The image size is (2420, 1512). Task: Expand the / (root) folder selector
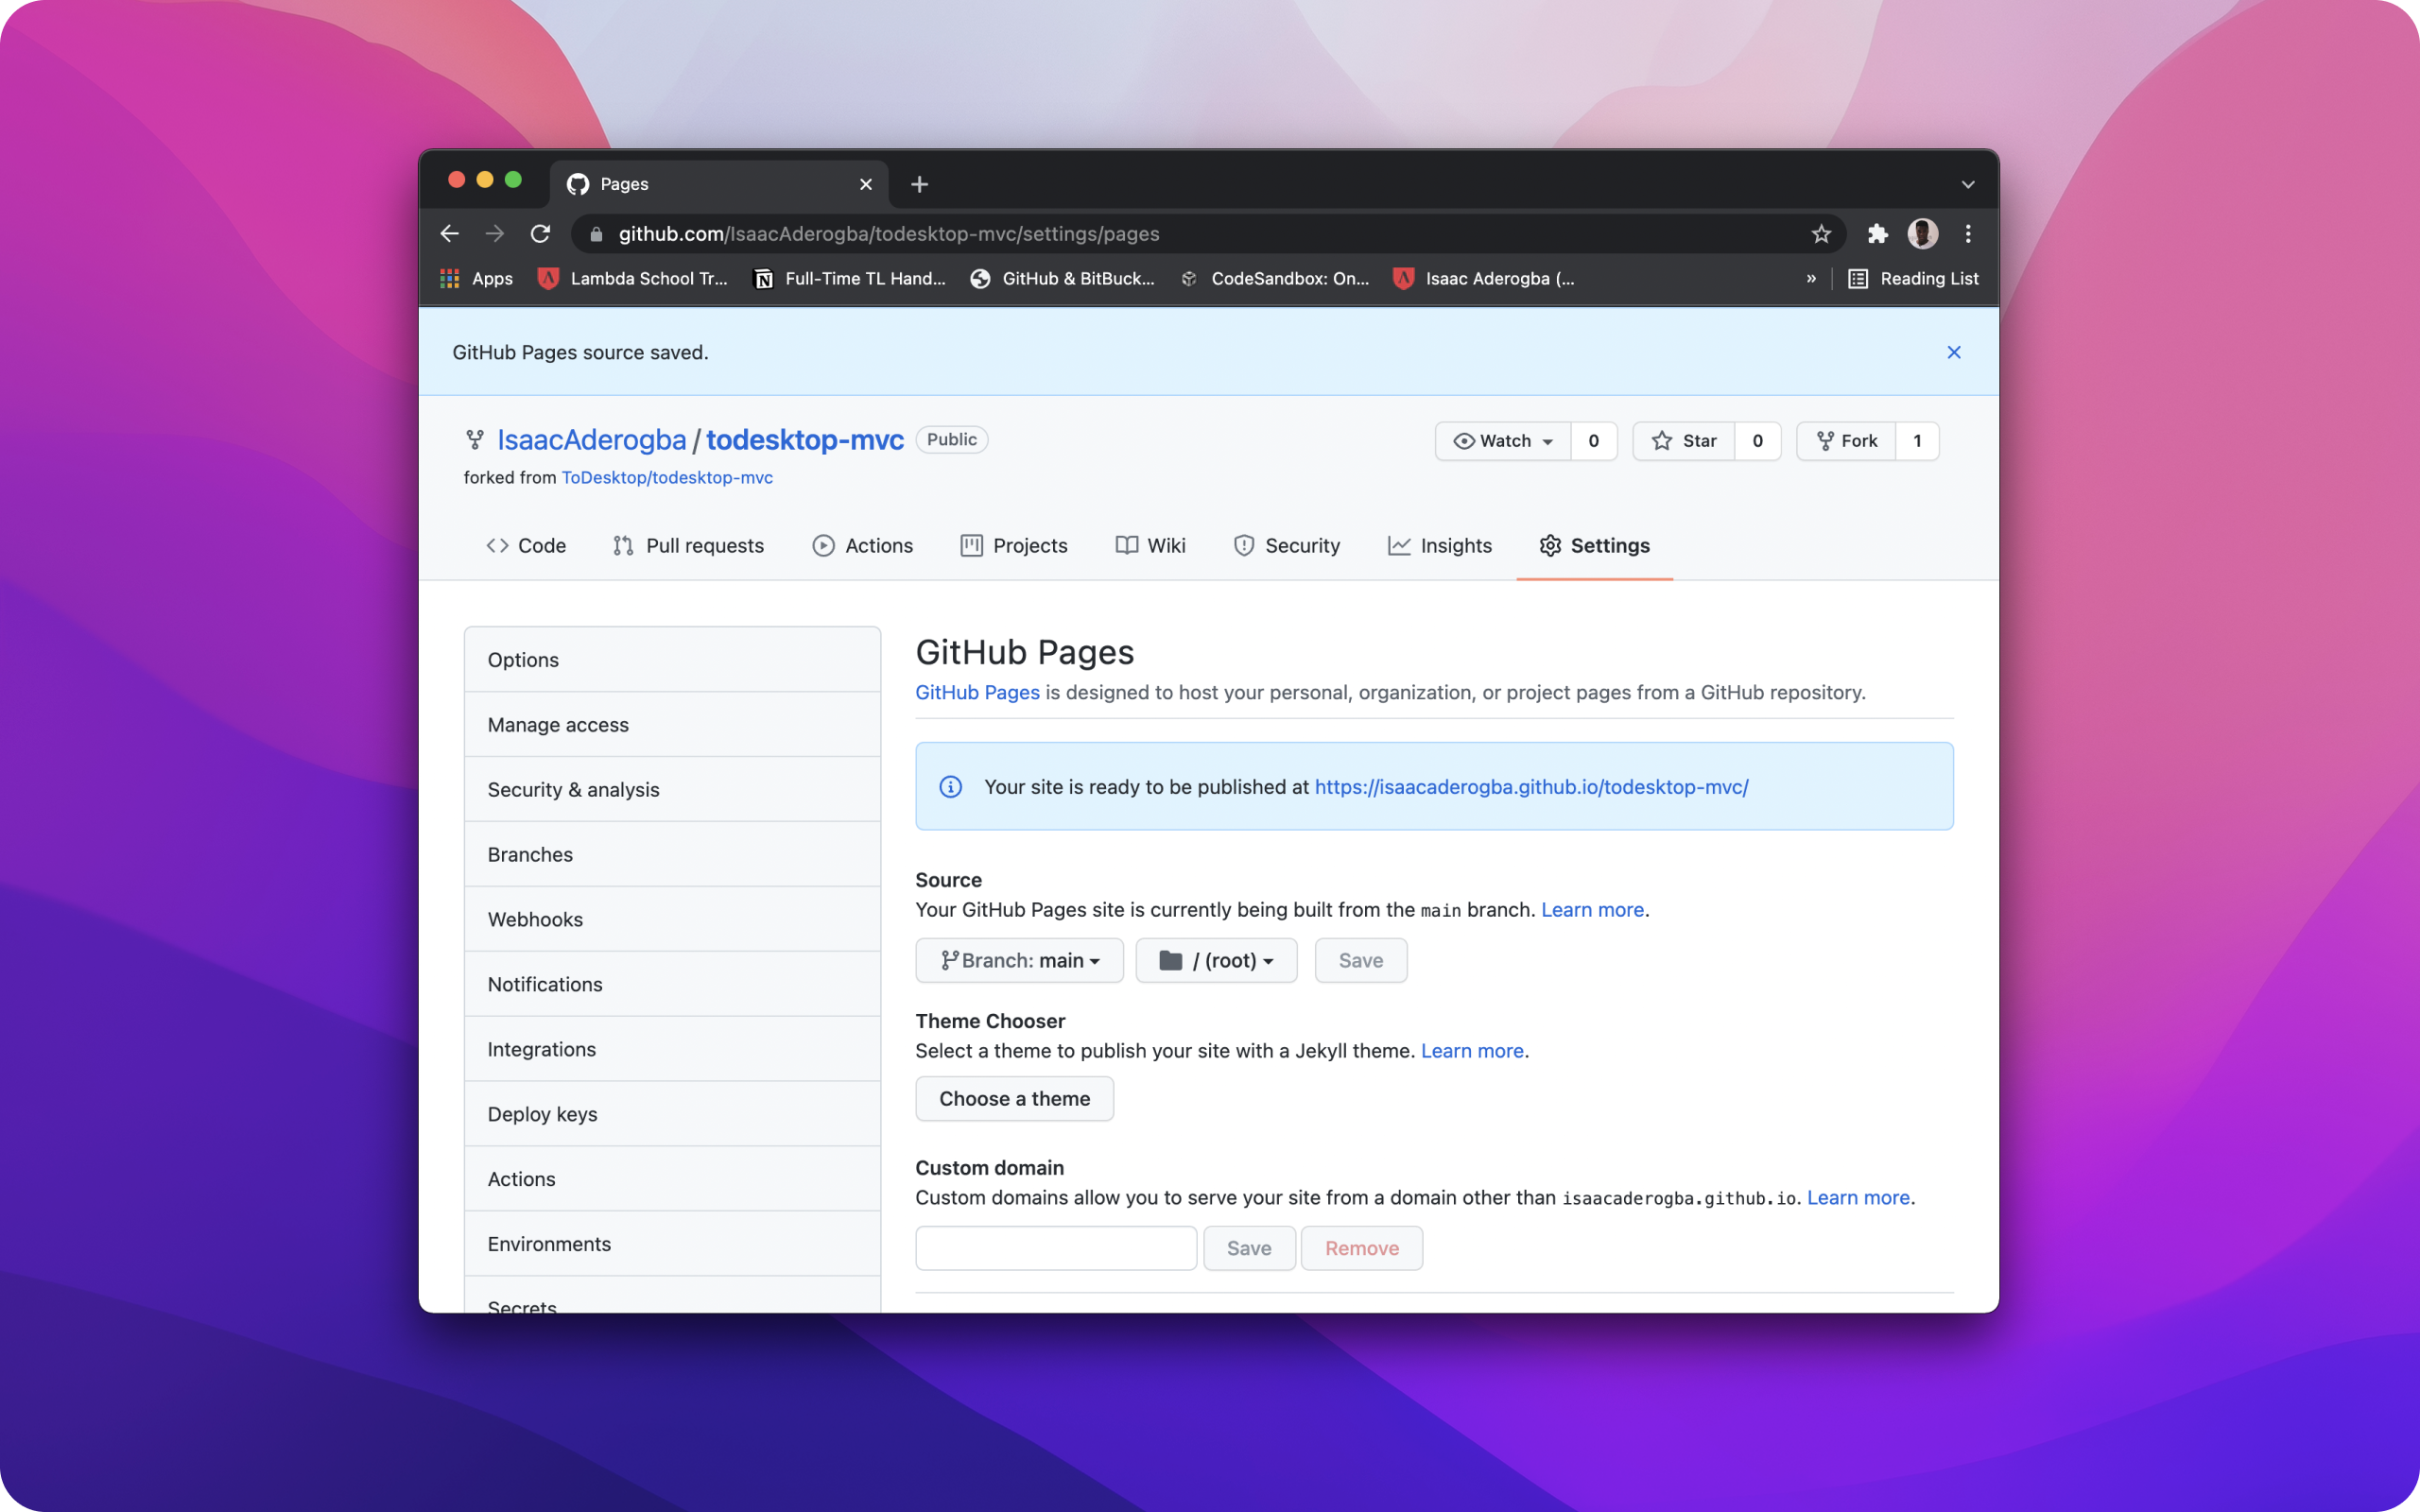(x=1215, y=959)
